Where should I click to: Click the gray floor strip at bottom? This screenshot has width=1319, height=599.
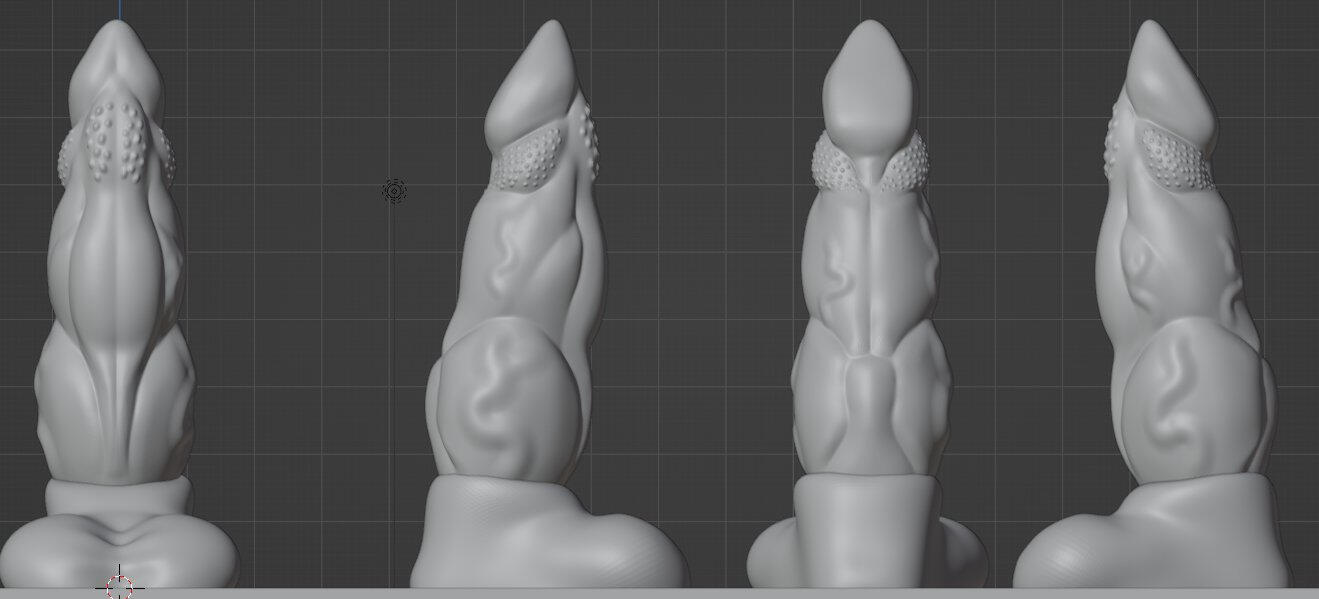tap(660, 593)
